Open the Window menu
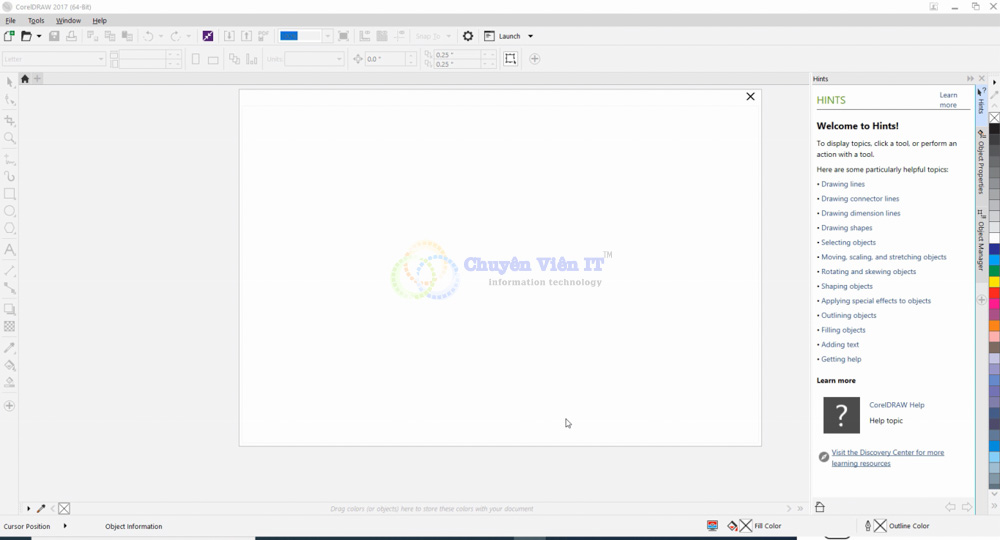Image resolution: width=1000 pixels, height=540 pixels. pyautogui.click(x=68, y=20)
